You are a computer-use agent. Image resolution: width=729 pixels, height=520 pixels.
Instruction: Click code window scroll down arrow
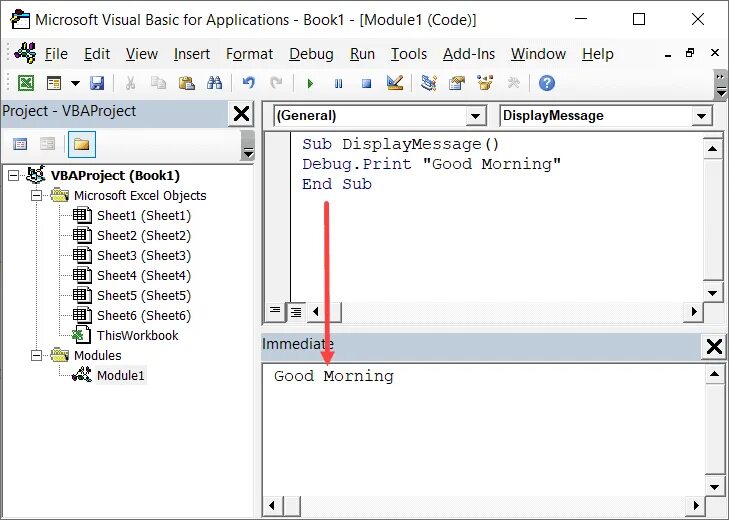click(712, 293)
